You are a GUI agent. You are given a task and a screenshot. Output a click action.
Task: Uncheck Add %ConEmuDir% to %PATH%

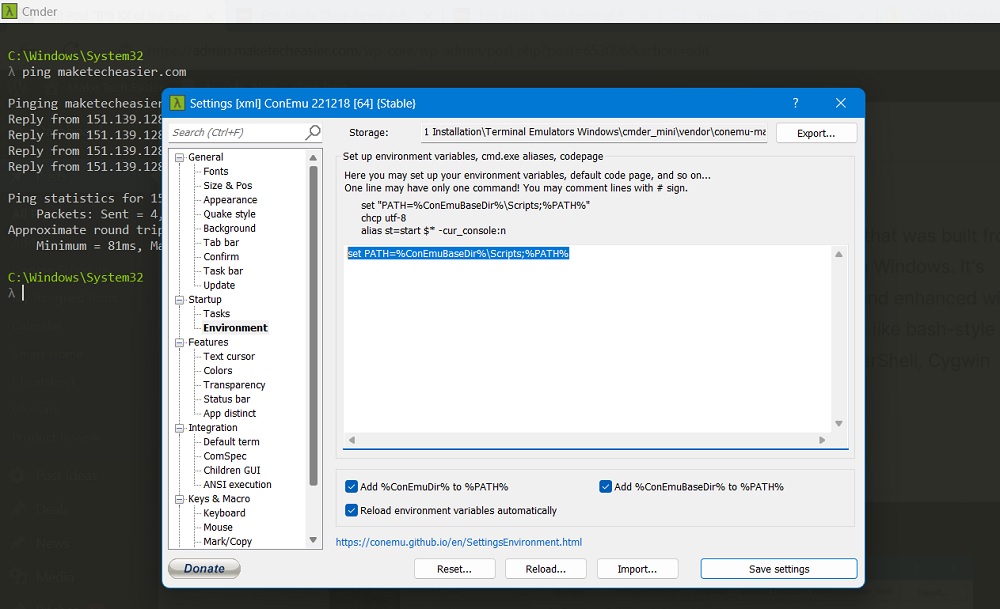(353, 485)
